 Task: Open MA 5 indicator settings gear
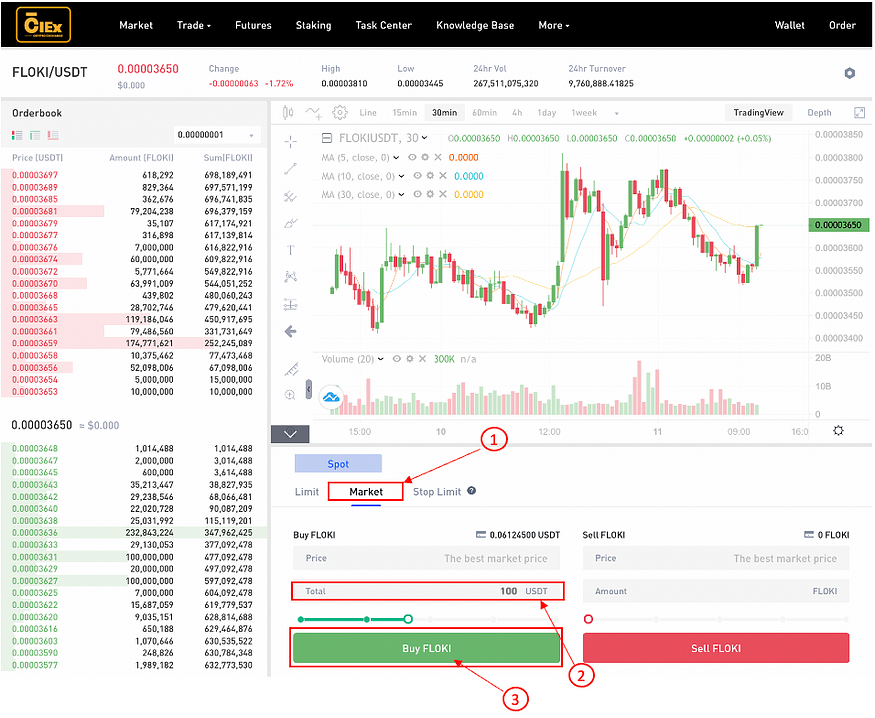coord(425,157)
